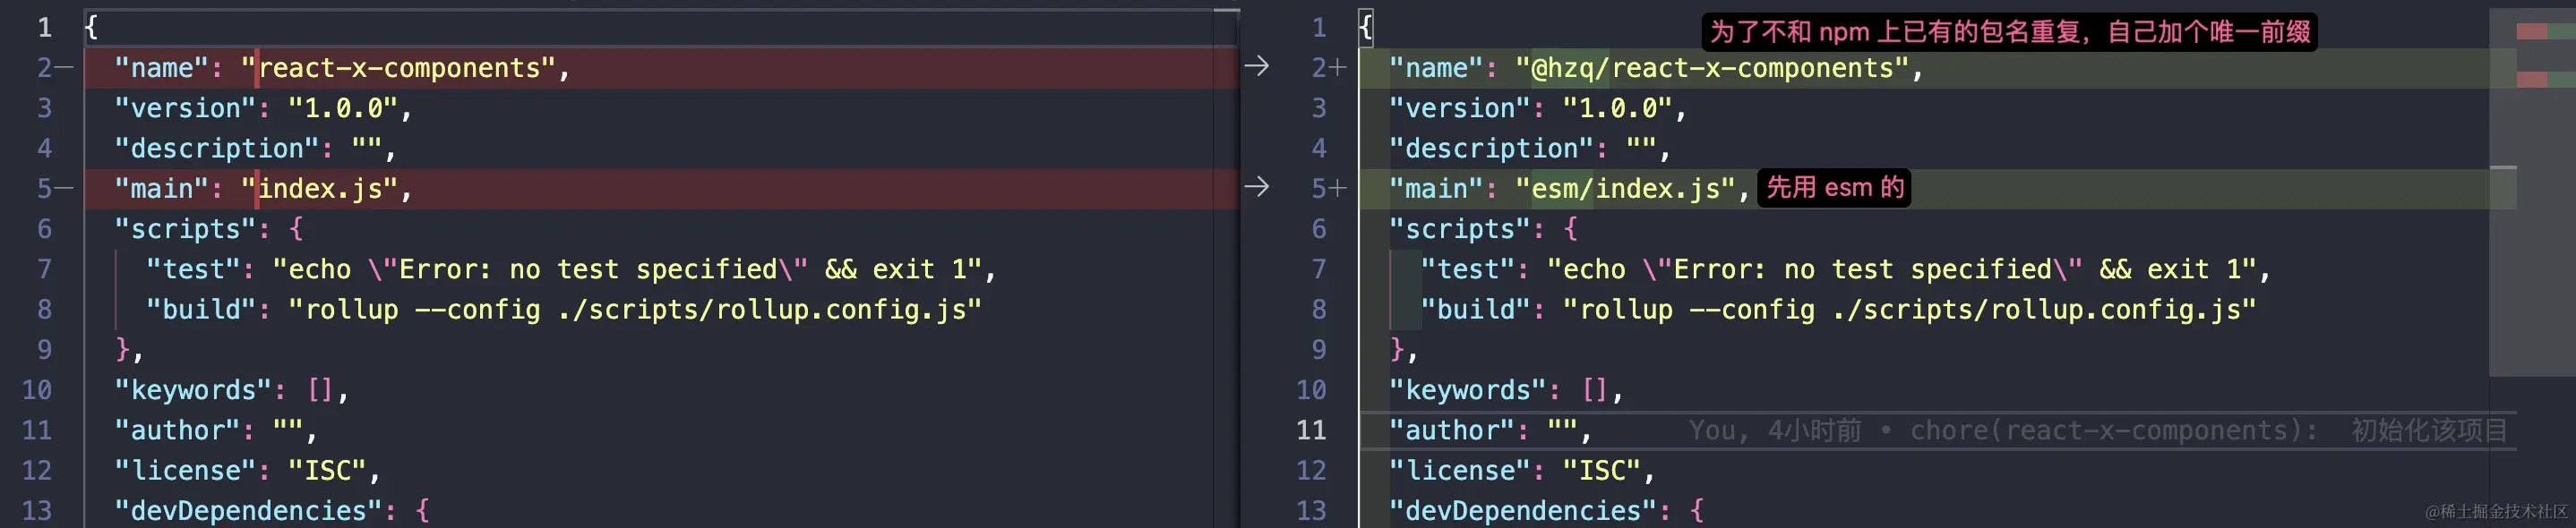Screen dimensions: 2576x528
Task: Click the added "@hzq/react-x-components" name value
Action: click(x=1712, y=68)
